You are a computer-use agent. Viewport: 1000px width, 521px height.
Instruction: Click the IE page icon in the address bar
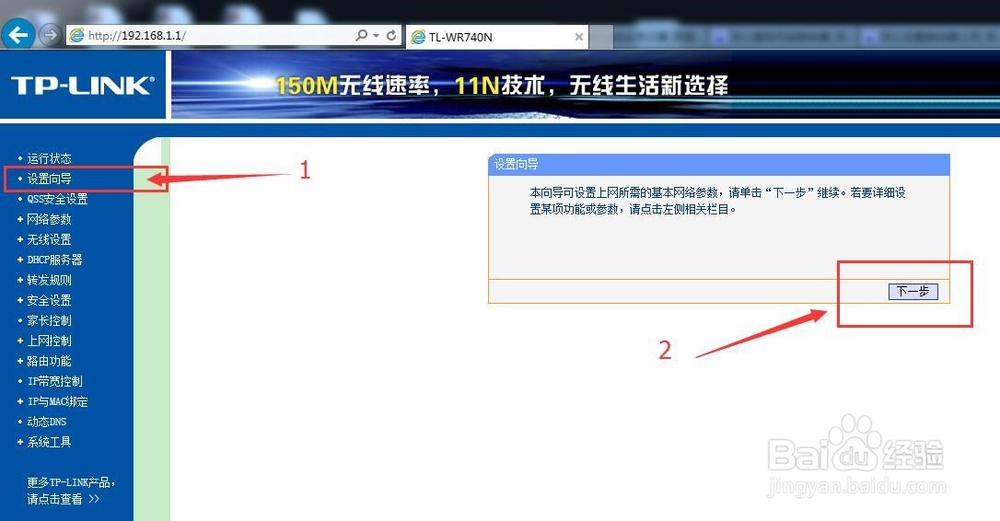point(77,36)
